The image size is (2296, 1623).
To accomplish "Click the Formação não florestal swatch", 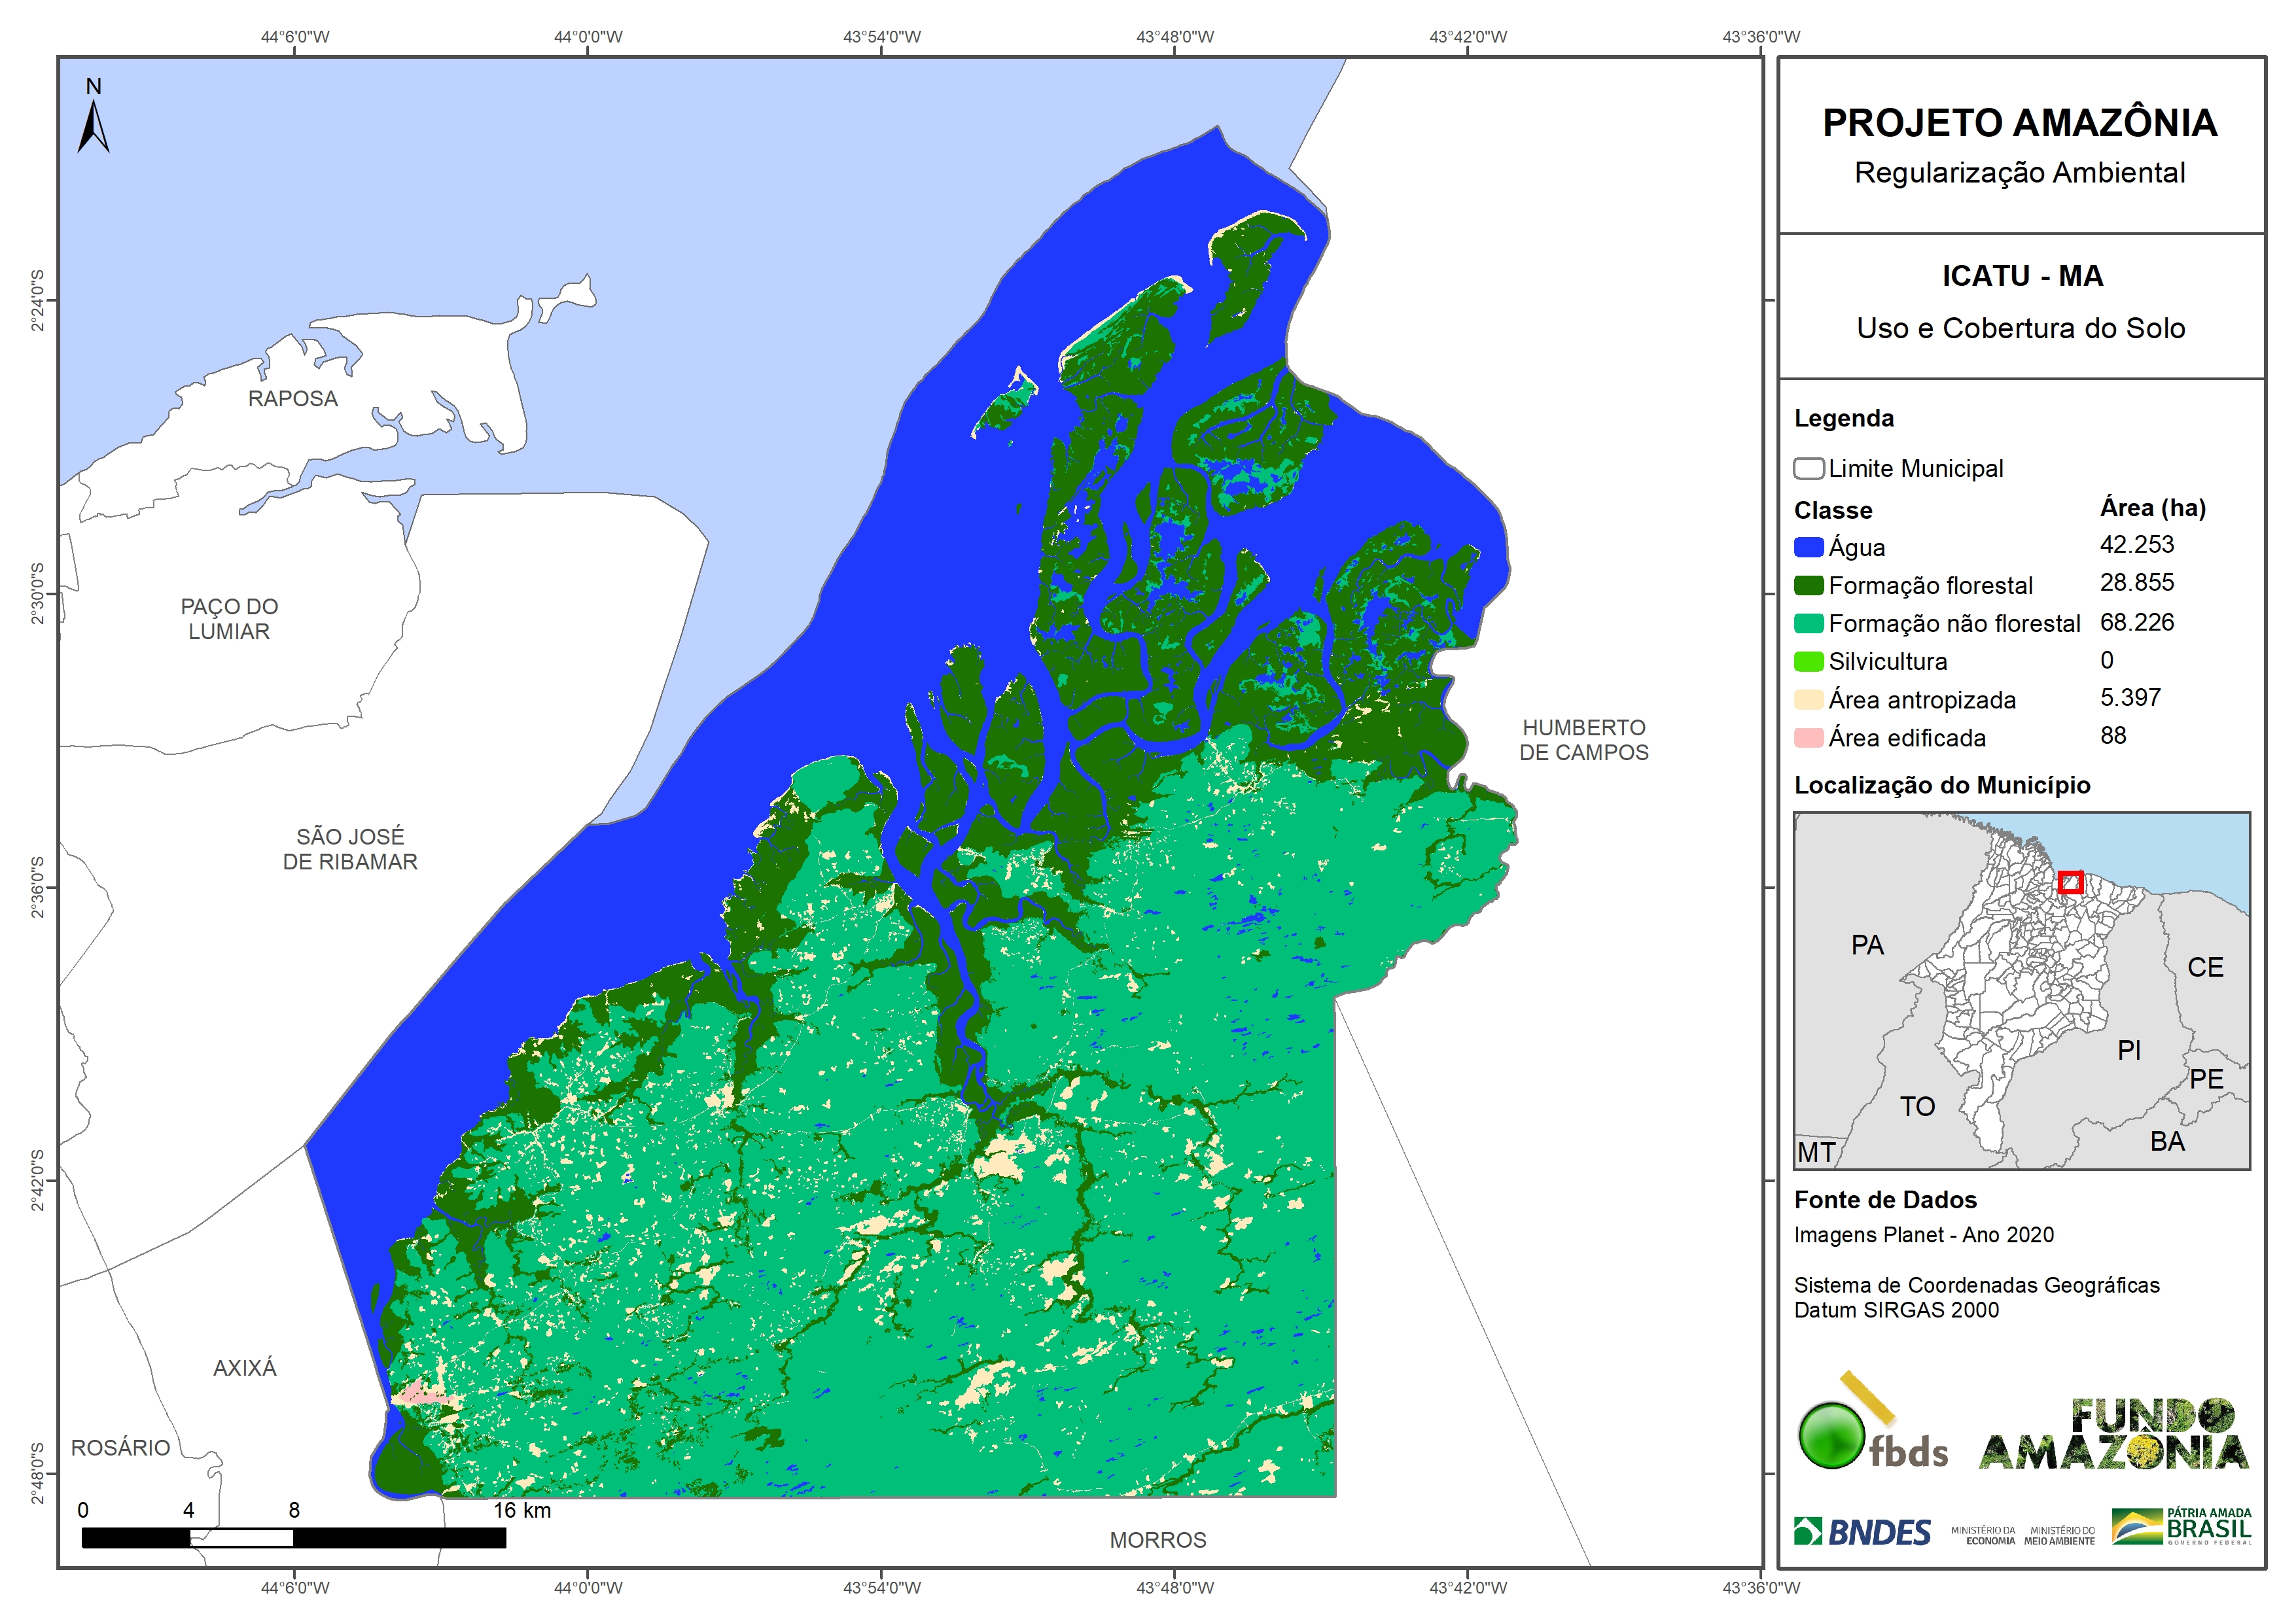I will tap(1808, 623).
